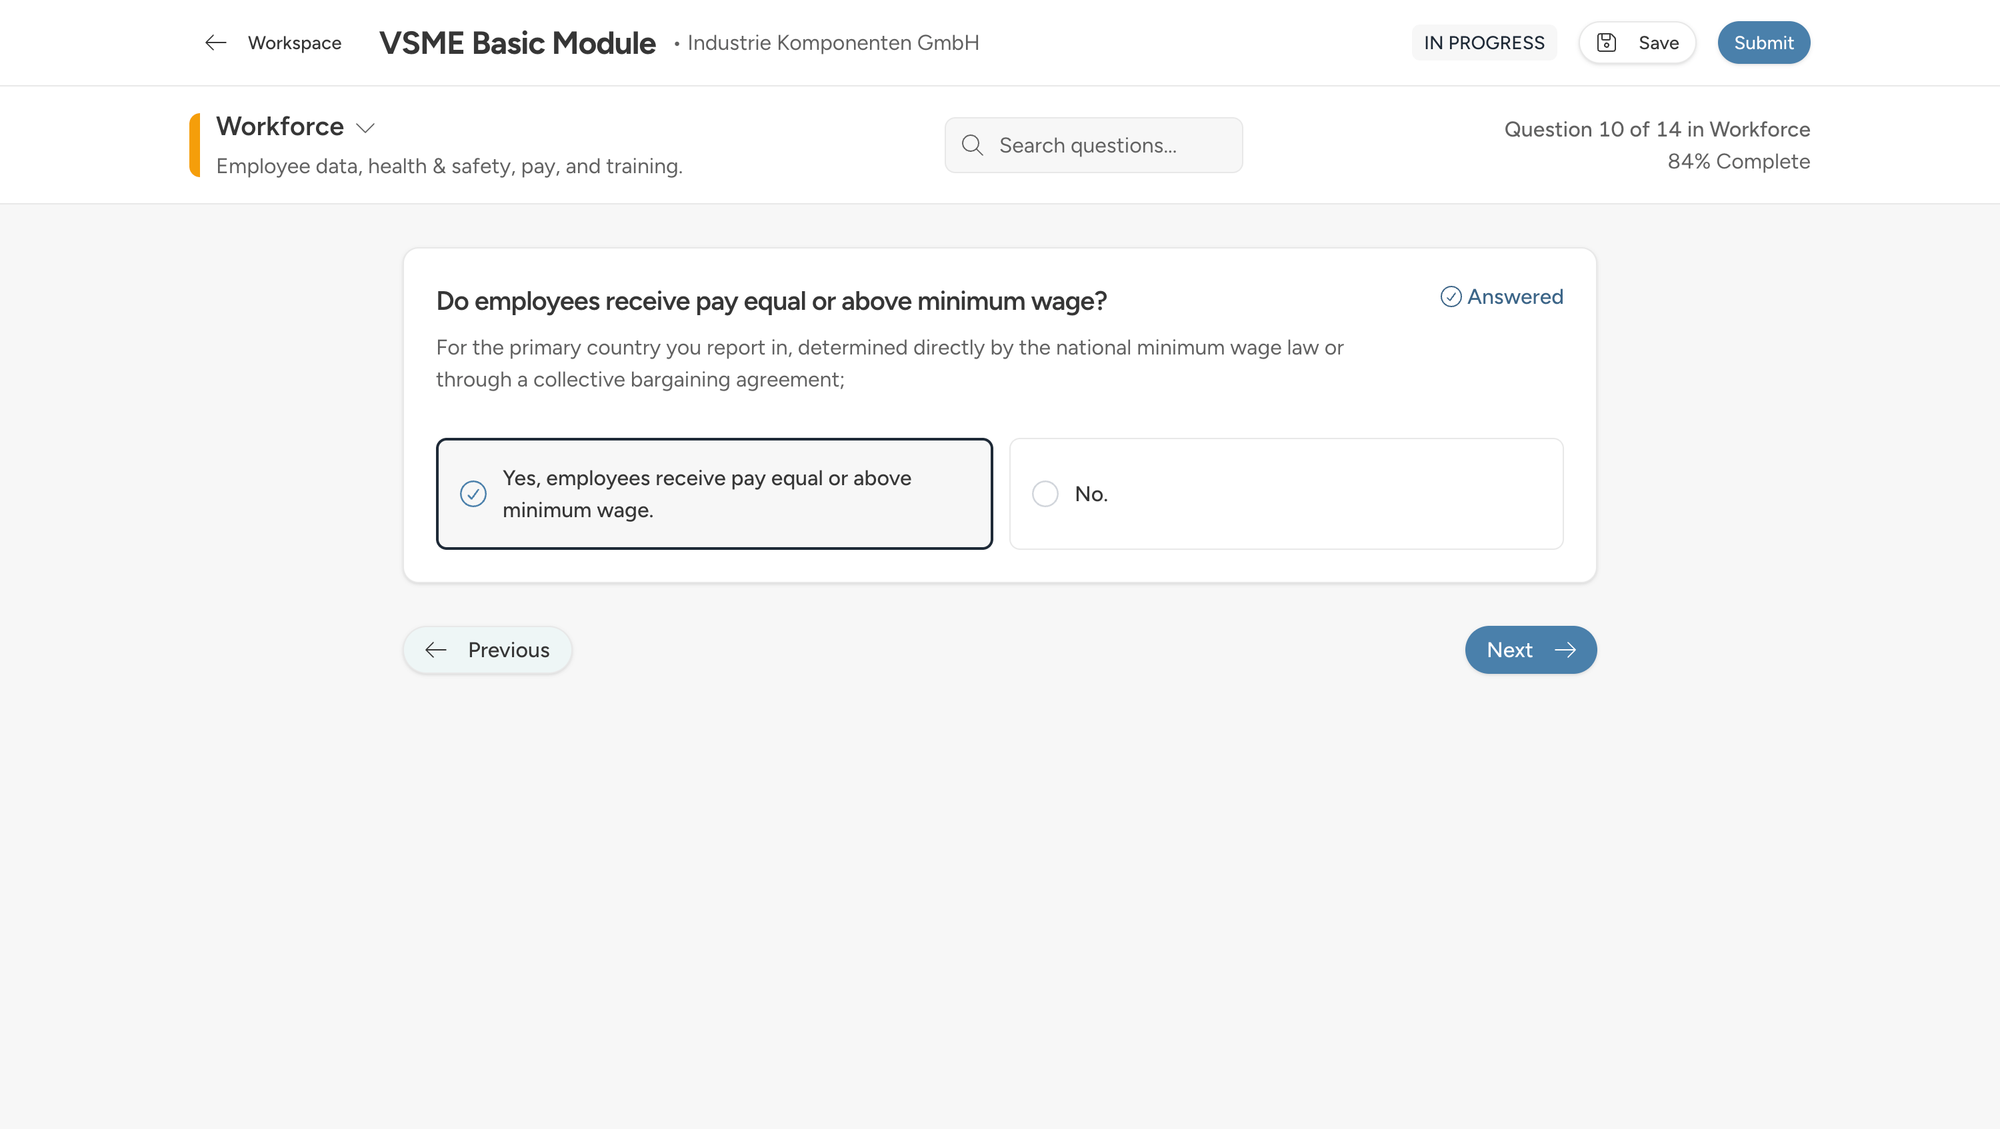Click the checkmark icon in the Yes option
Viewport: 2000px width, 1129px height.
pyautogui.click(x=472, y=493)
